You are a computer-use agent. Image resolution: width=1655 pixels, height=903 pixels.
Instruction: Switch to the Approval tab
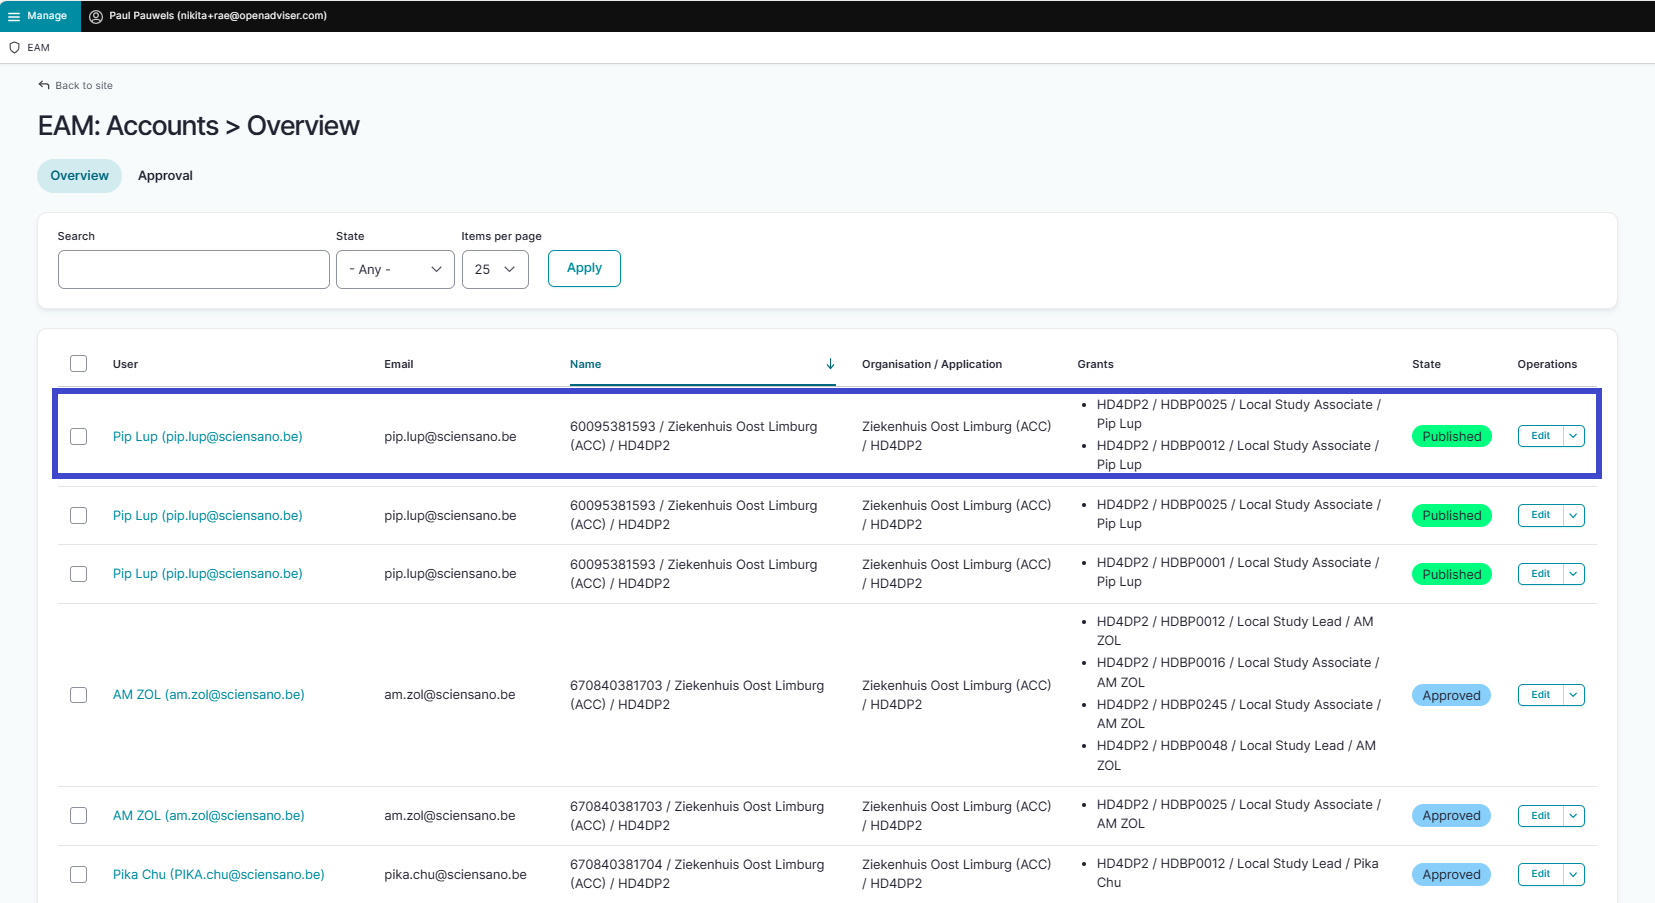point(165,176)
